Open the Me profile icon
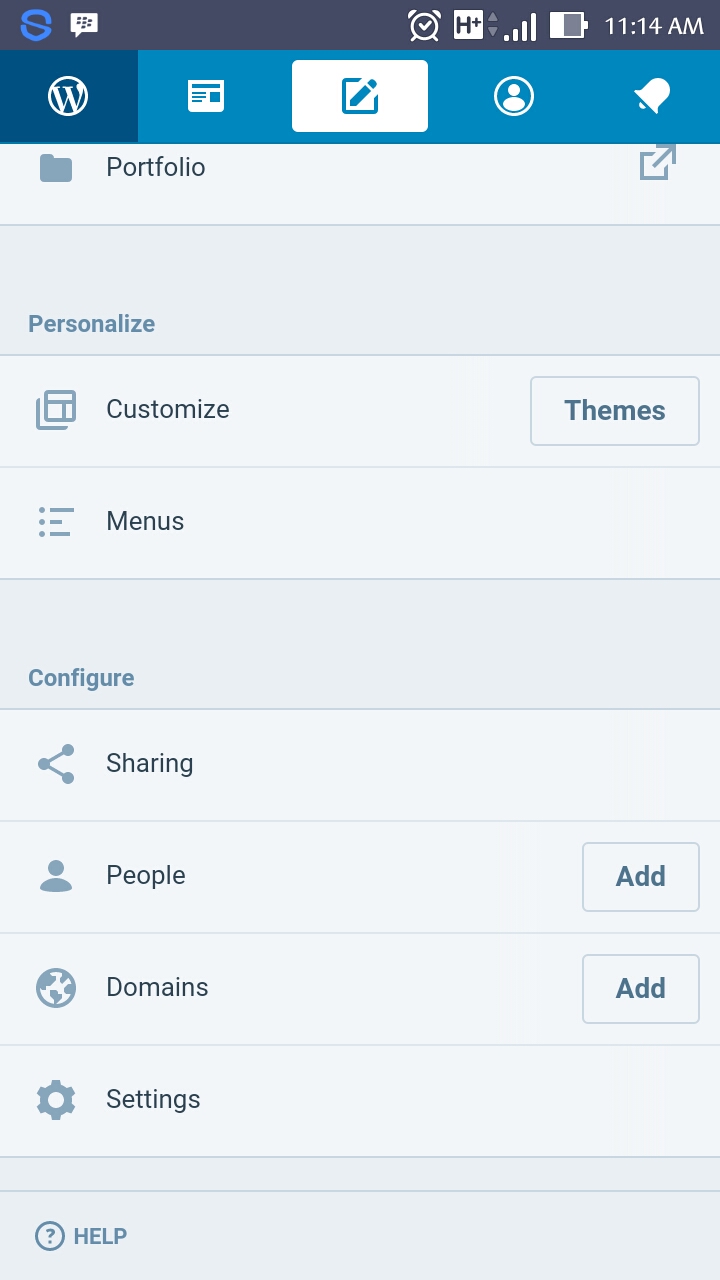Screen dimensions: 720x1280 click(x=513, y=95)
